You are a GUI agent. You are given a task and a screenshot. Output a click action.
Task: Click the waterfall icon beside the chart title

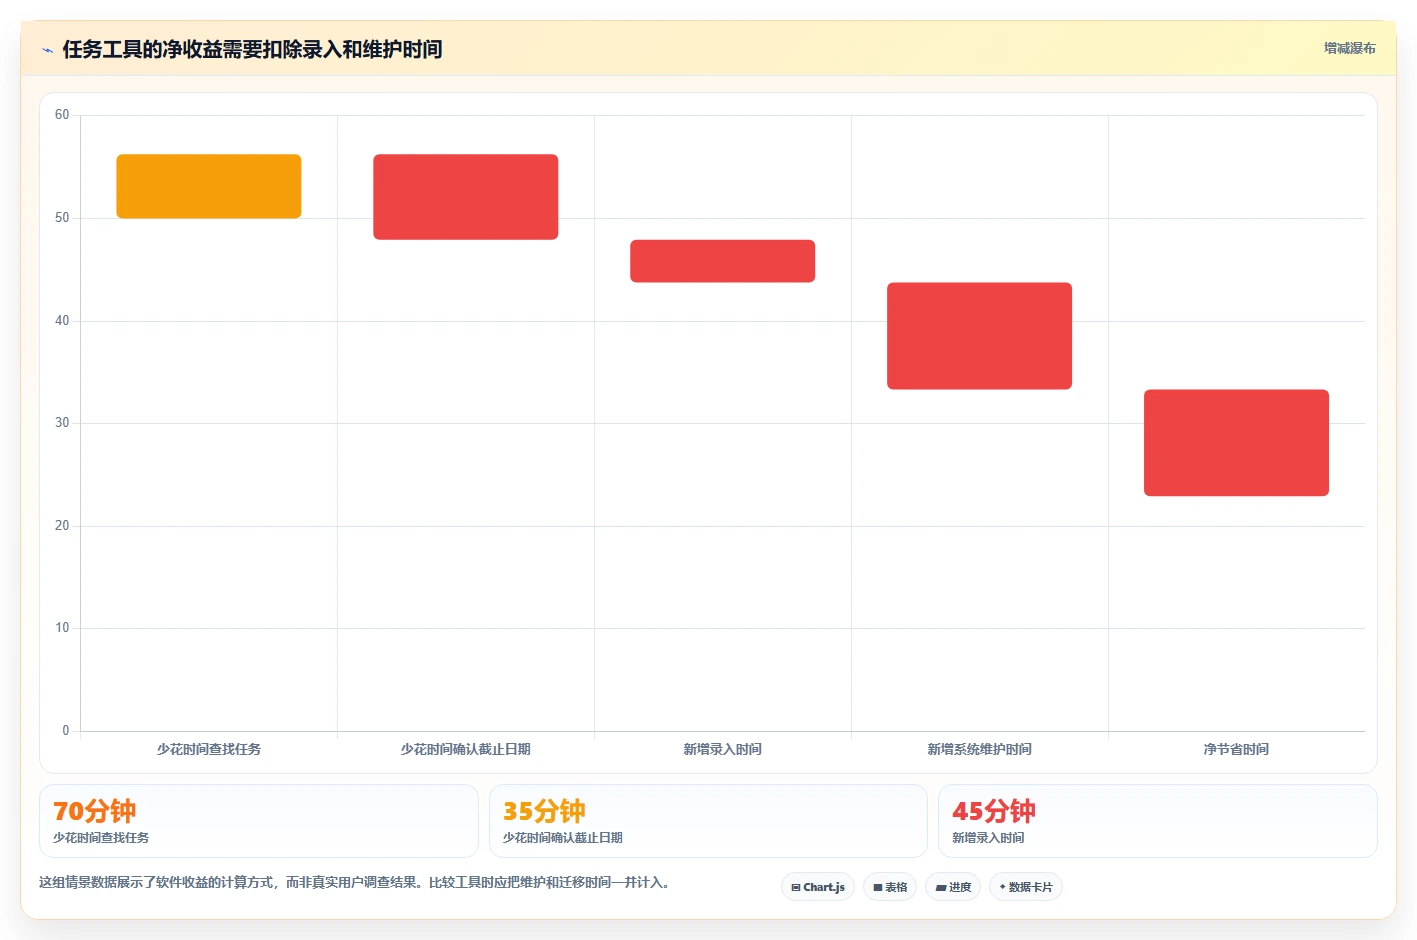[x=47, y=50]
